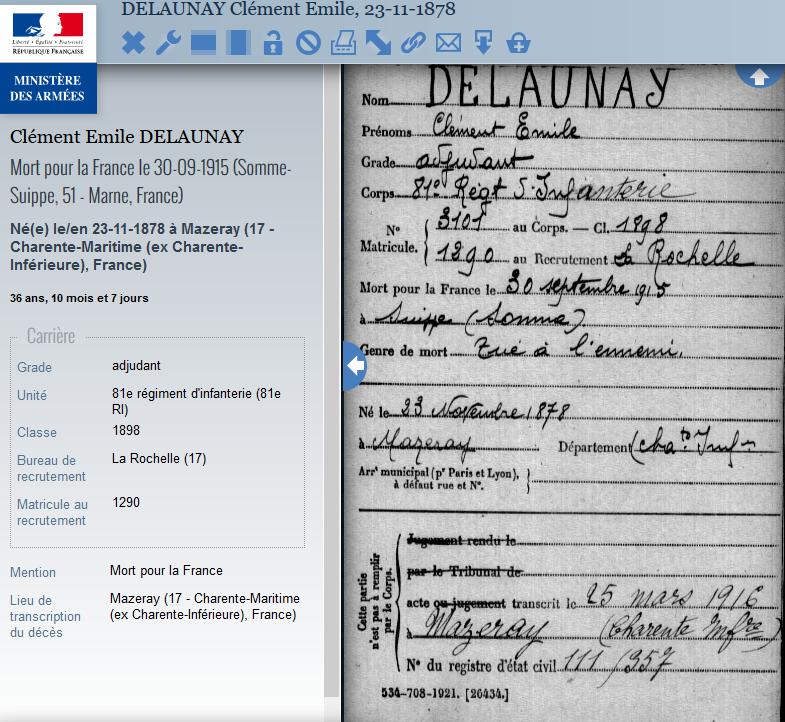The height and width of the screenshot is (722, 785).
Task: Close the record viewer with the X icon
Action: tap(133, 43)
